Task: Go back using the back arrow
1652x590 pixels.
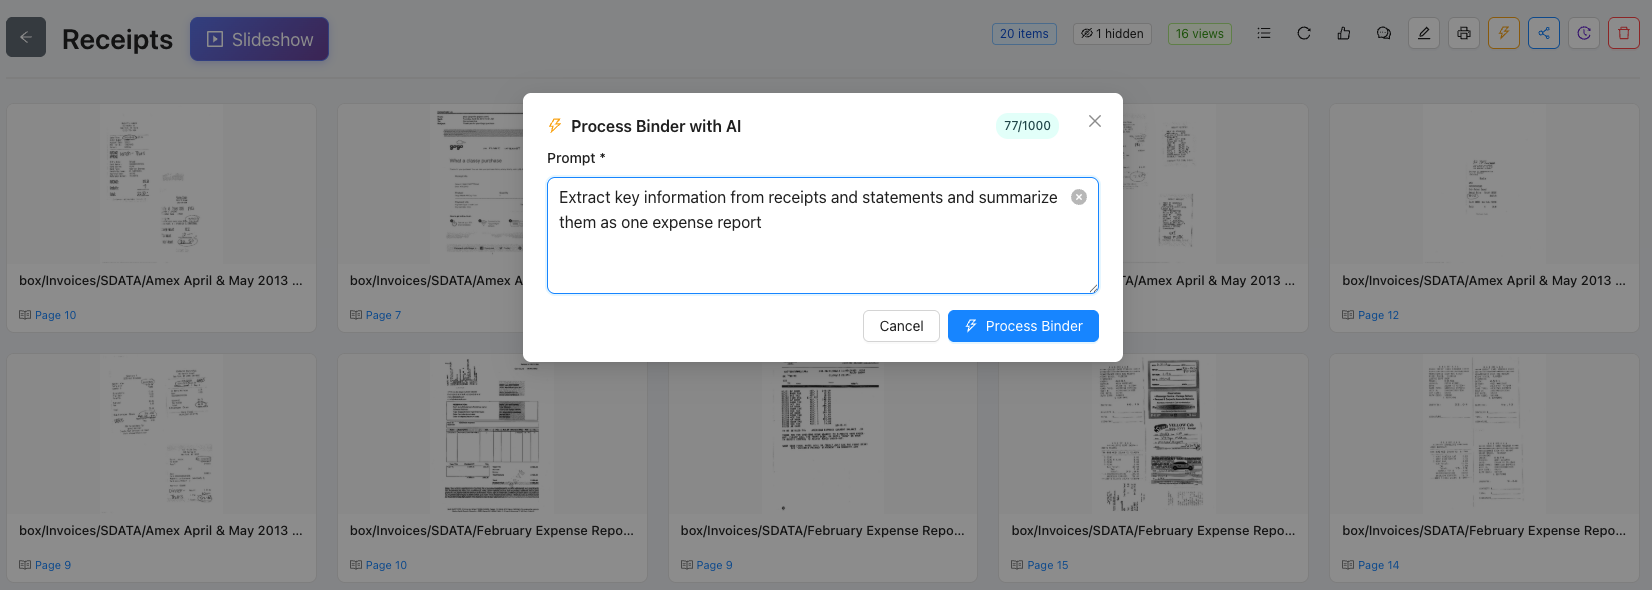Action: [25, 36]
